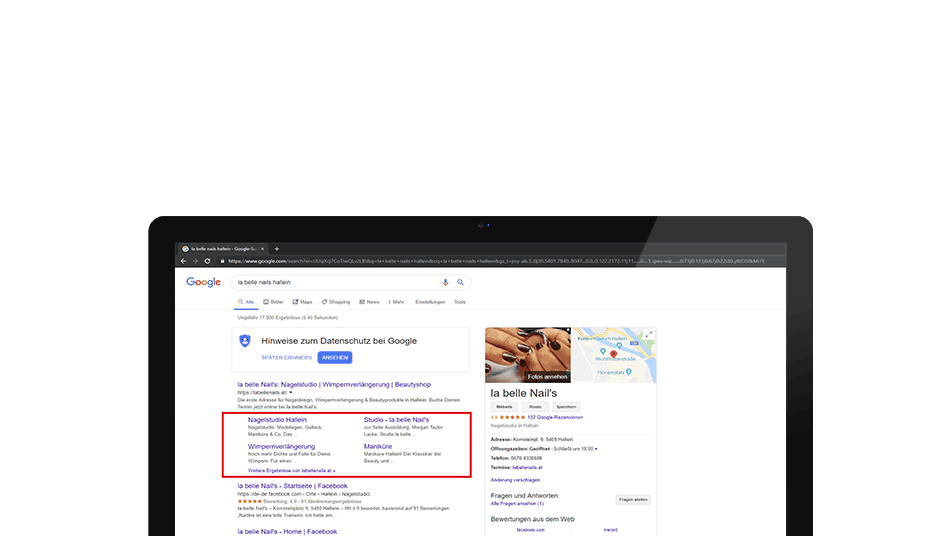Open 102 Google-Rezensionen link
Screen dimensions: 952x536
tap(555, 417)
